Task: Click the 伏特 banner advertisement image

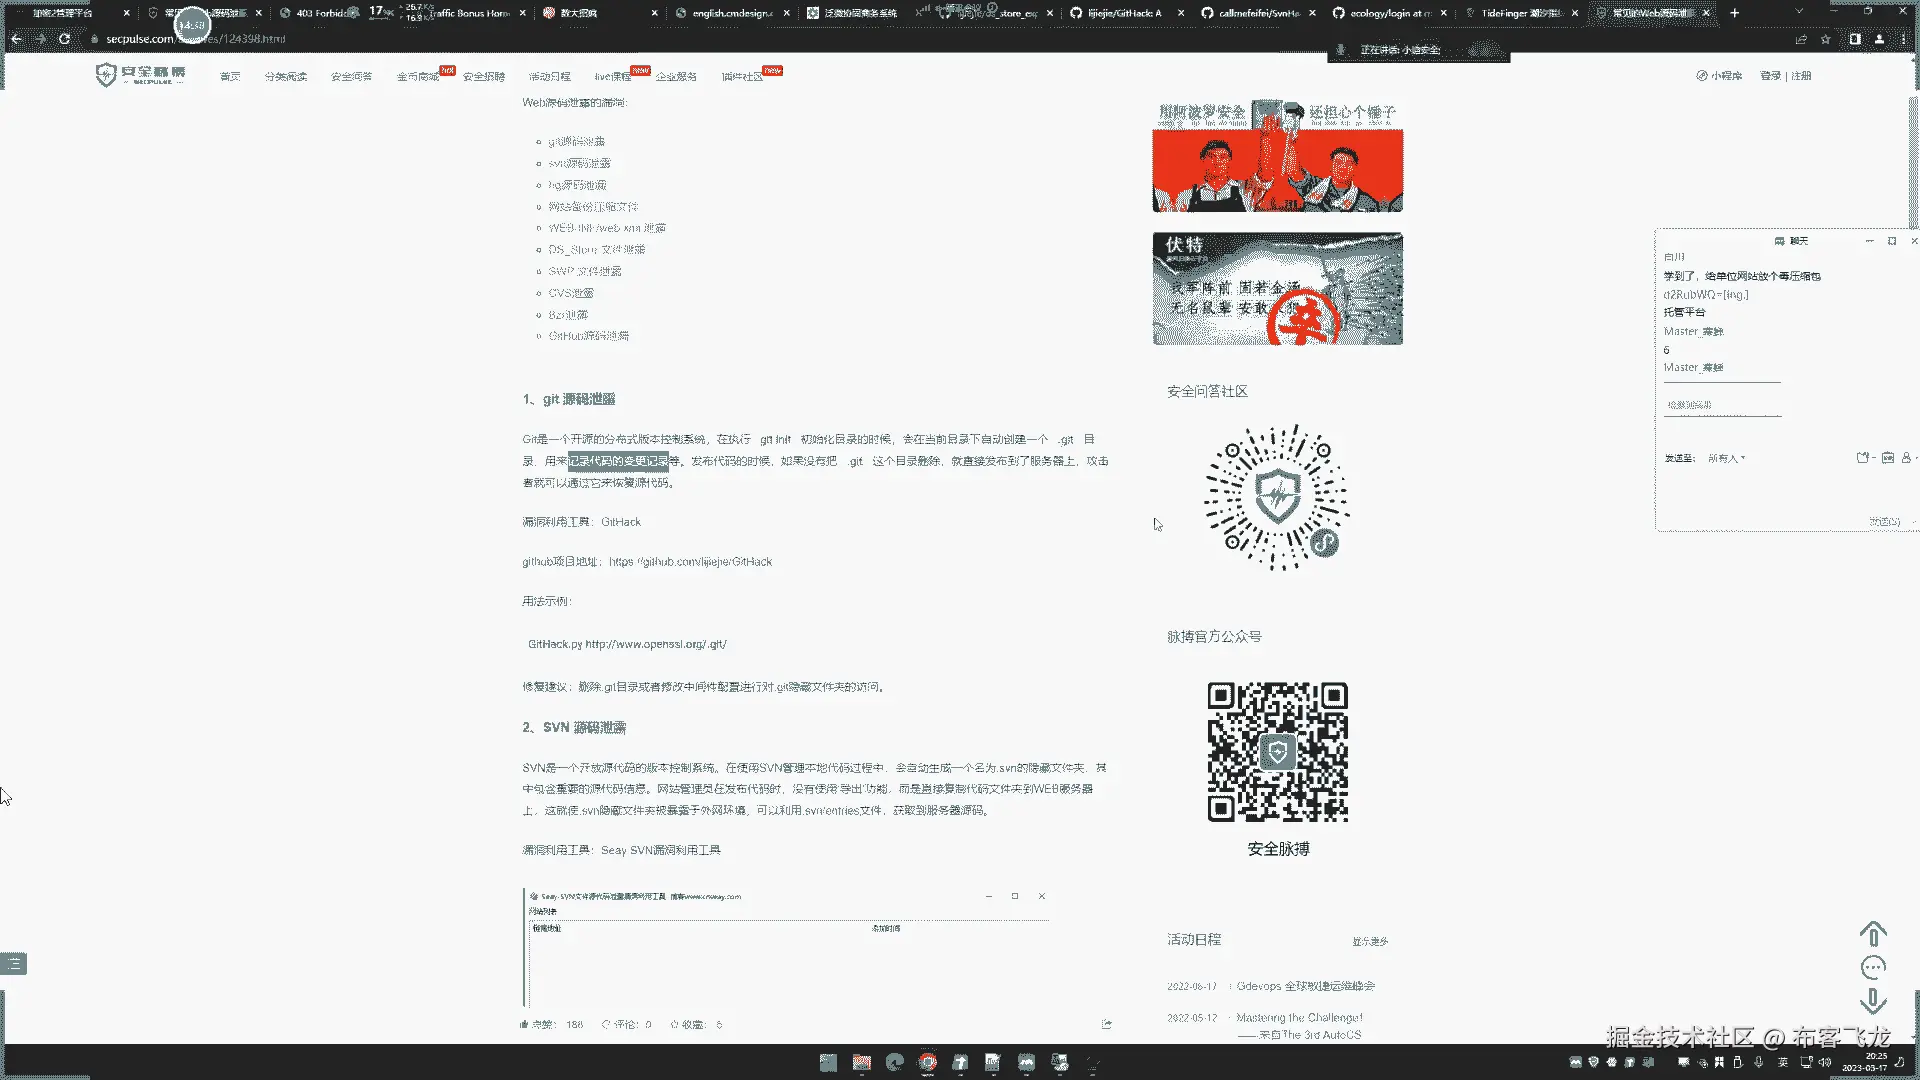Action: (1277, 289)
